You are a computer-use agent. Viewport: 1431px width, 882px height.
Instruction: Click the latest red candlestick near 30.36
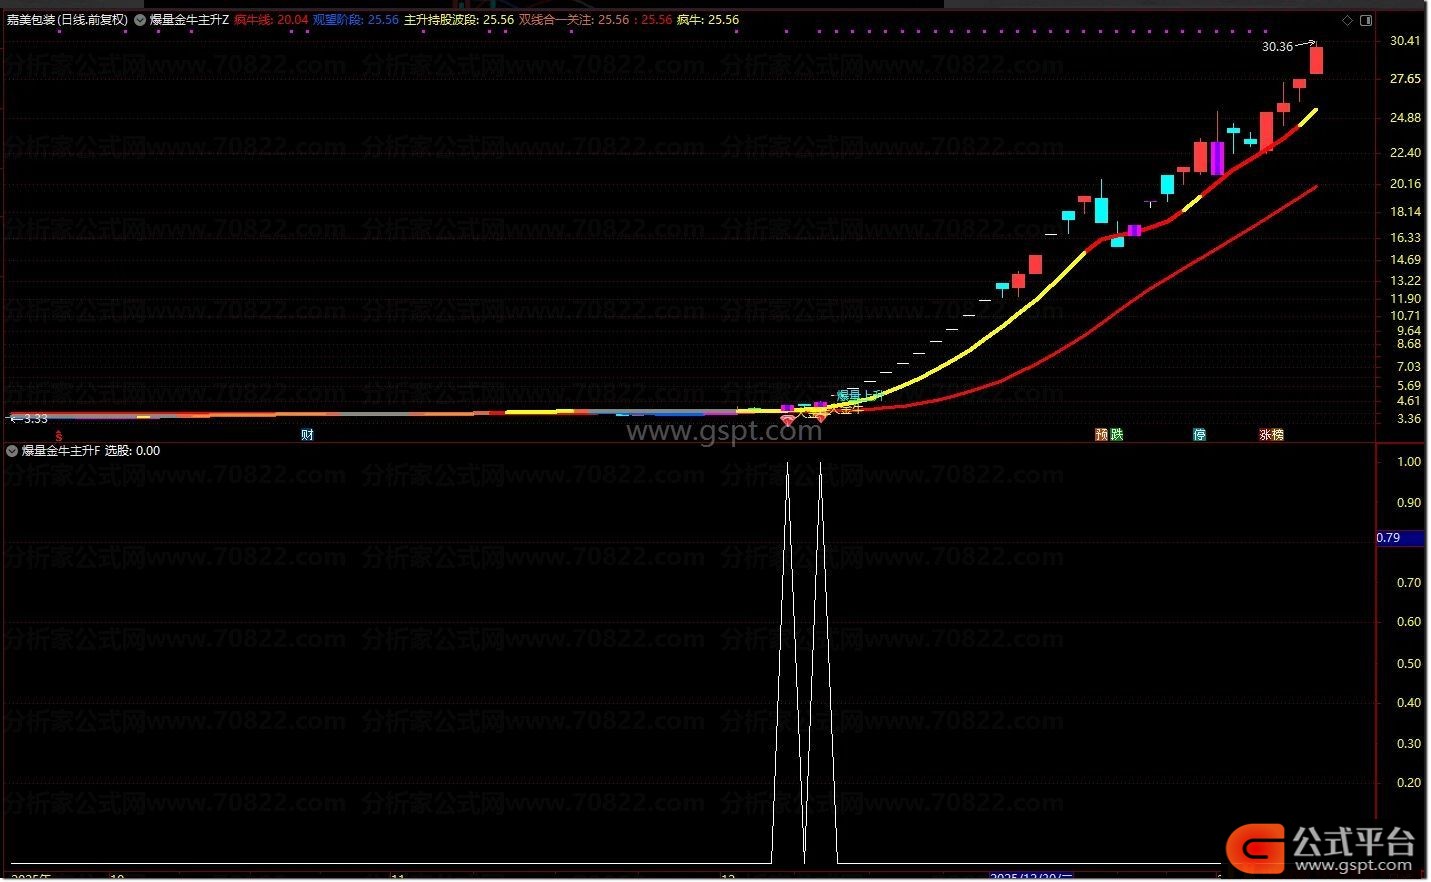(x=1316, y=60)
